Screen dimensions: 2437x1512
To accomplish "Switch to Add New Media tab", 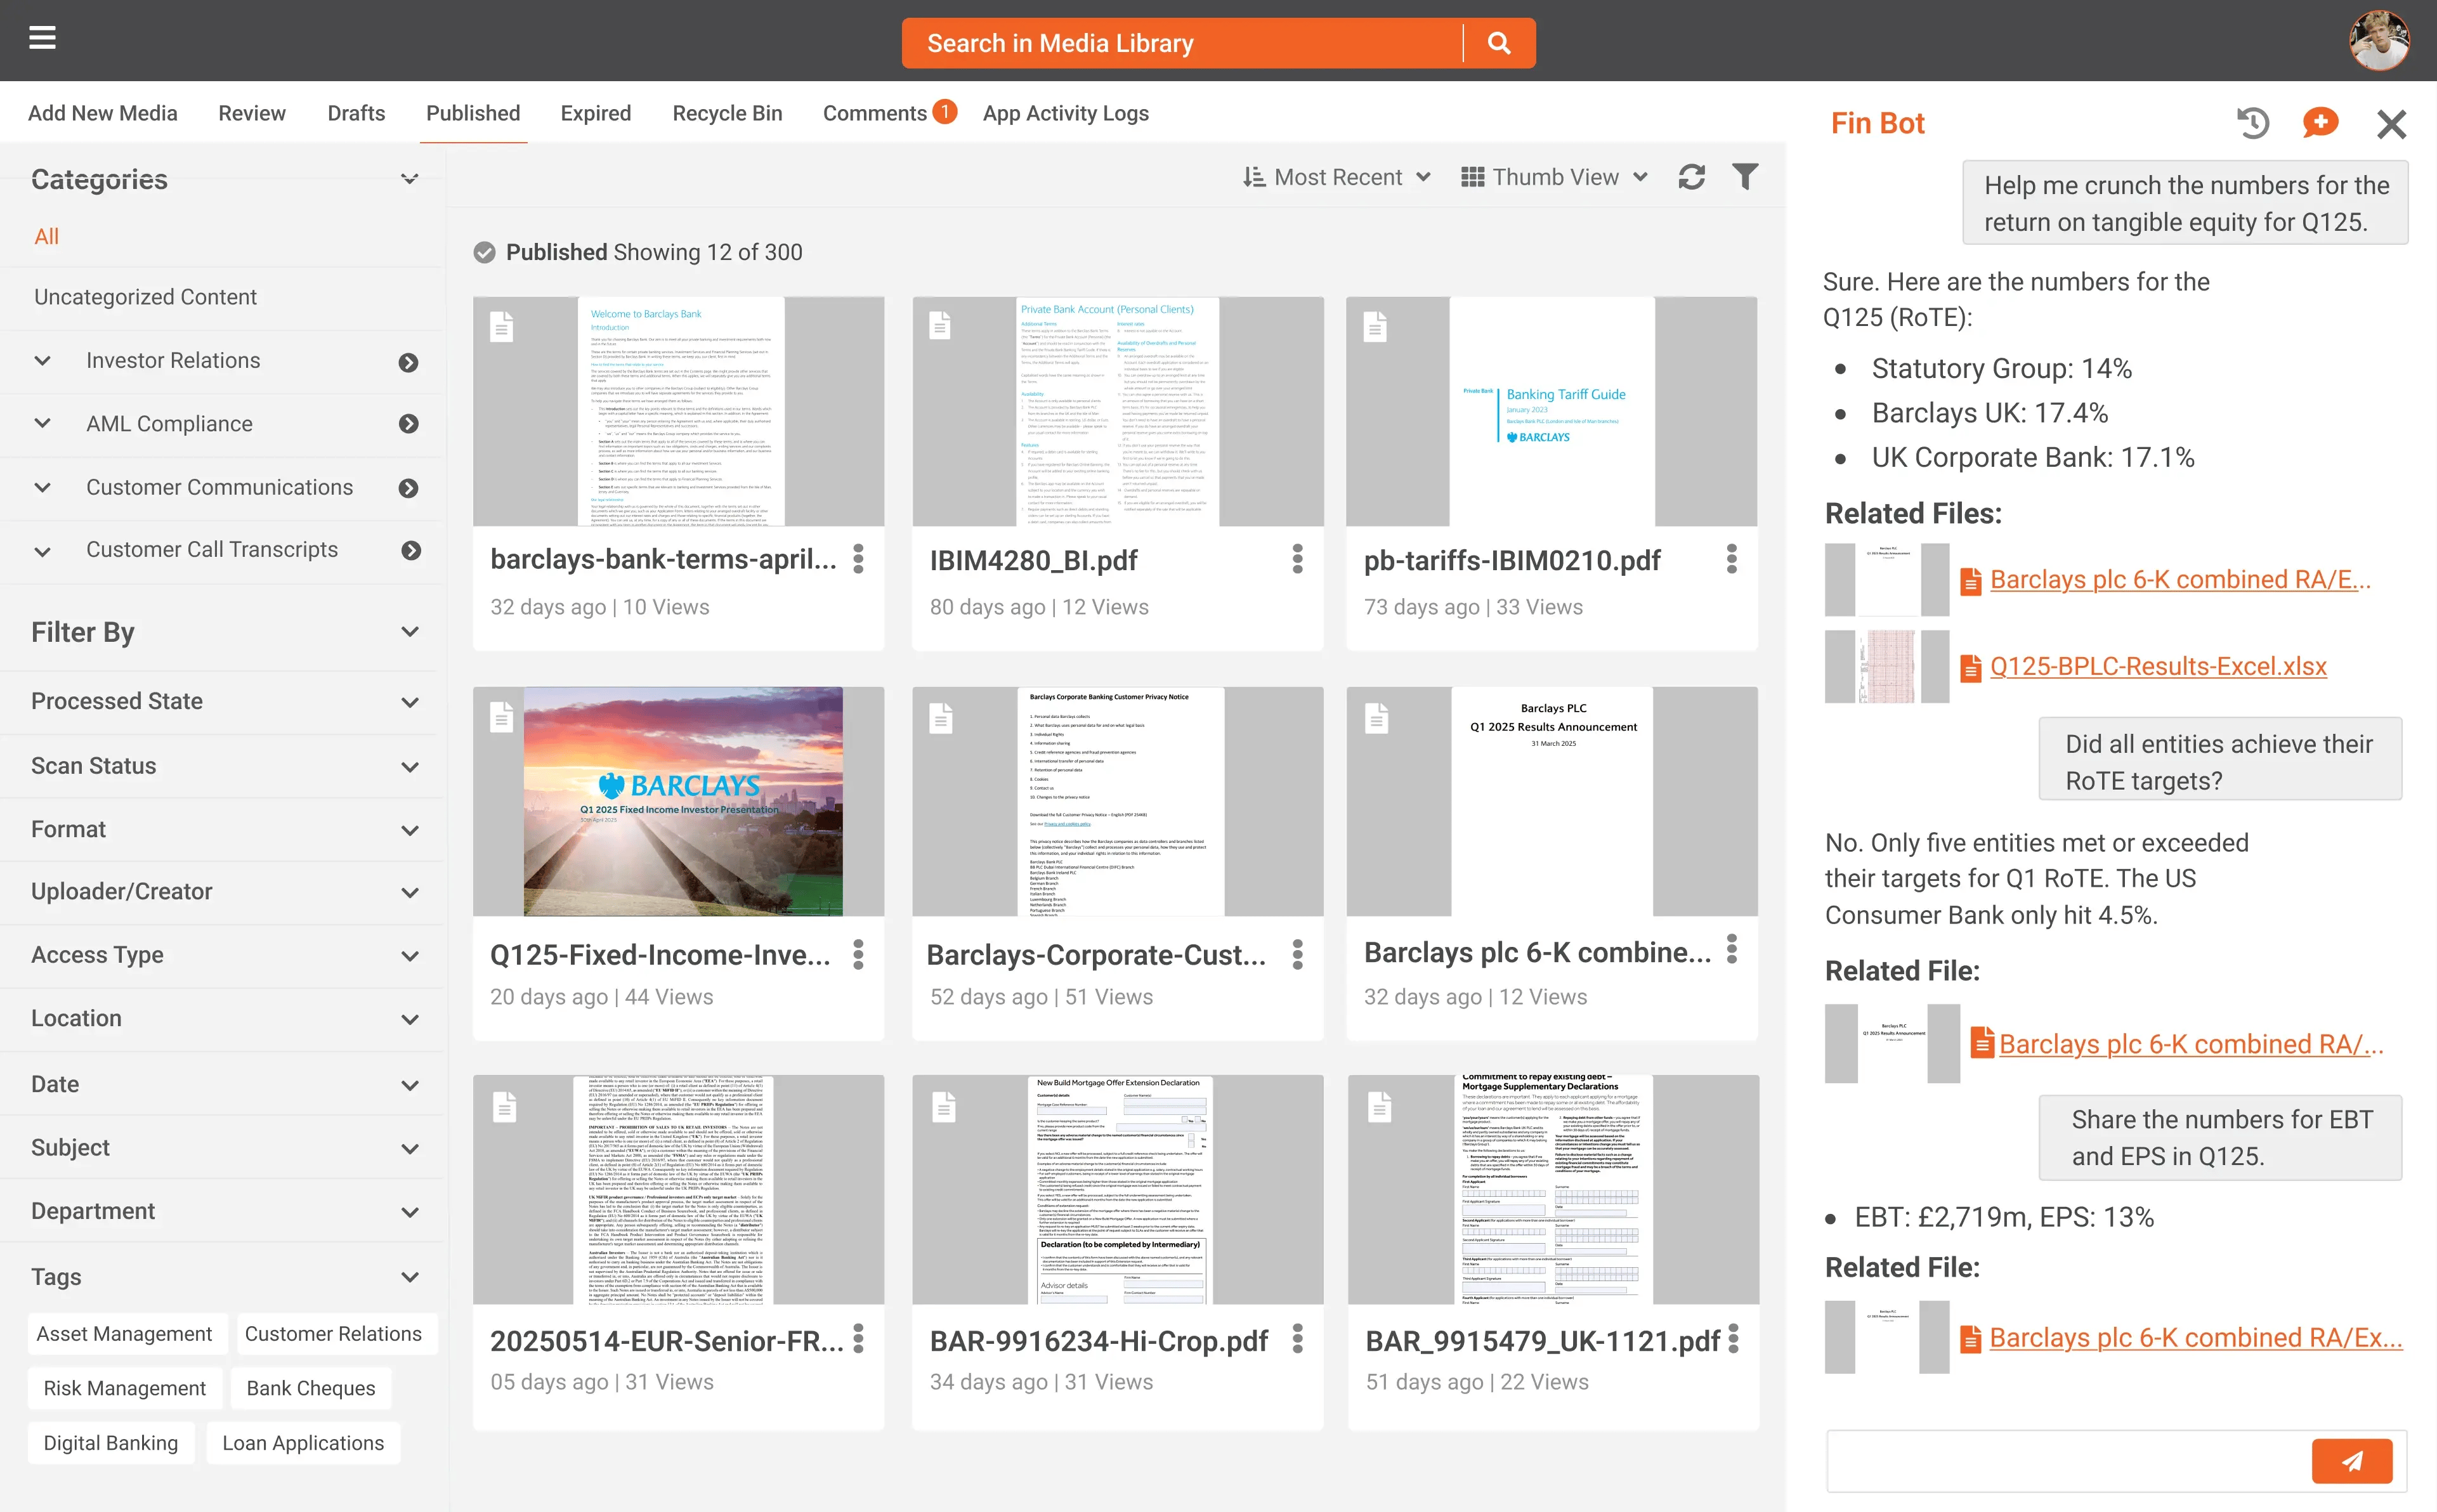I will tap(102, 113).
